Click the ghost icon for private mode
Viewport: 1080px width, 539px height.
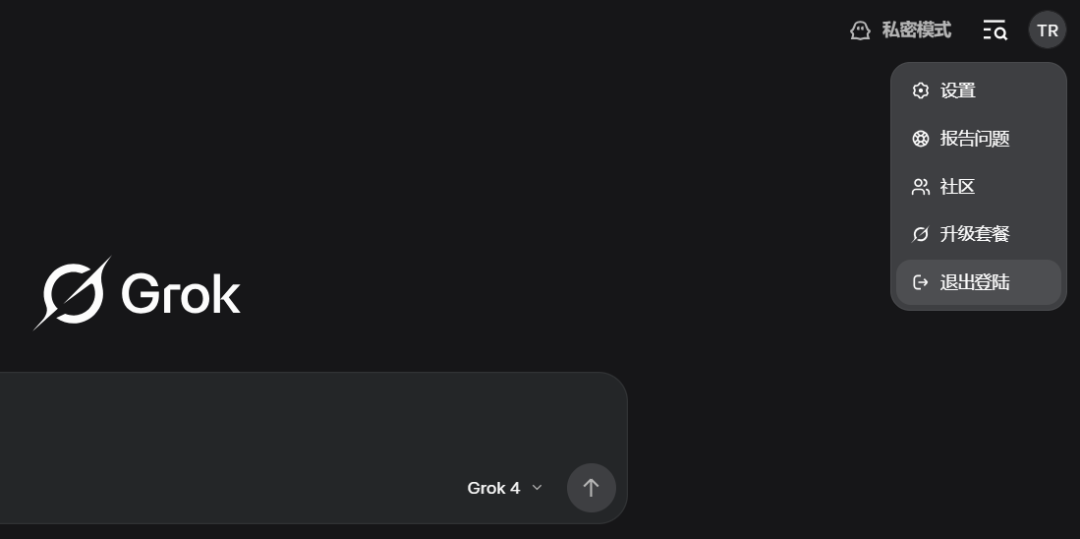point(860,31)
